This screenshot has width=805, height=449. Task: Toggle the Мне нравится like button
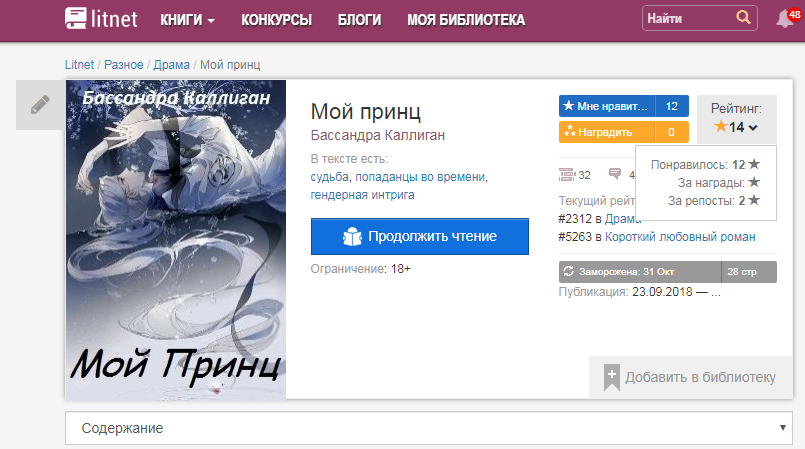[x=607, y=106]
